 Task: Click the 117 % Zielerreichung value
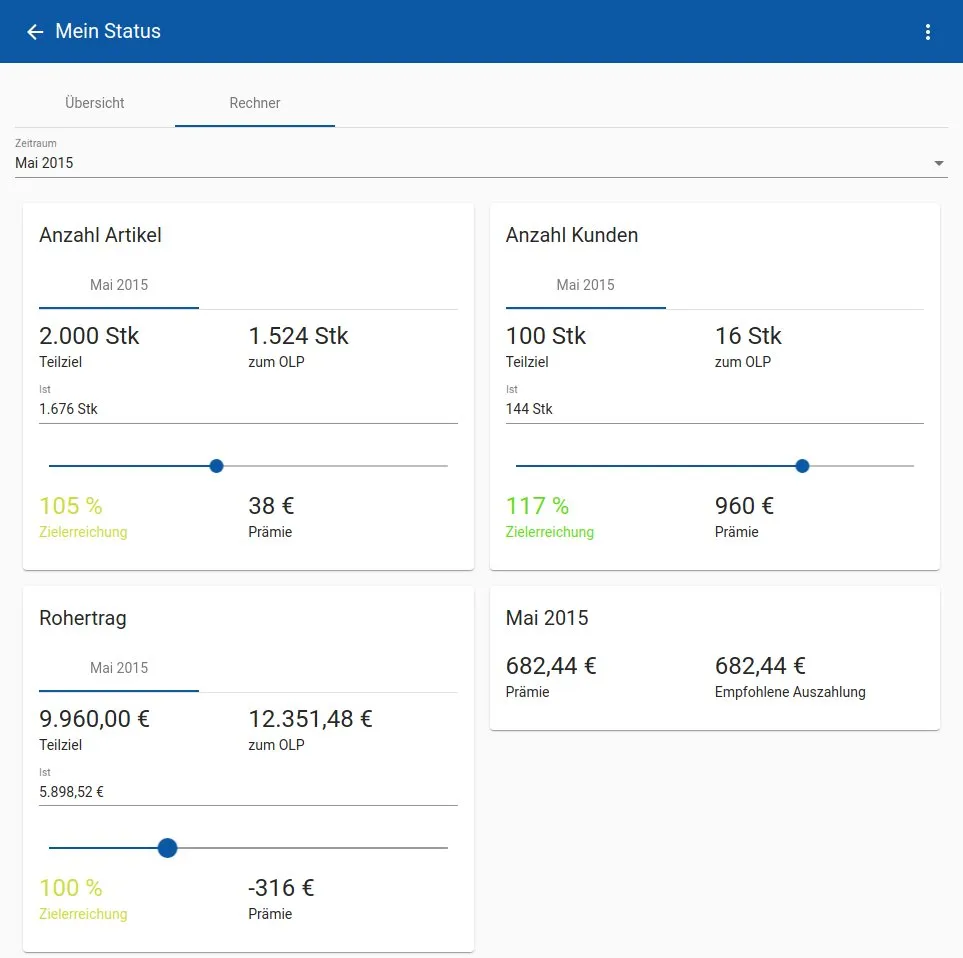click(537, 506)
